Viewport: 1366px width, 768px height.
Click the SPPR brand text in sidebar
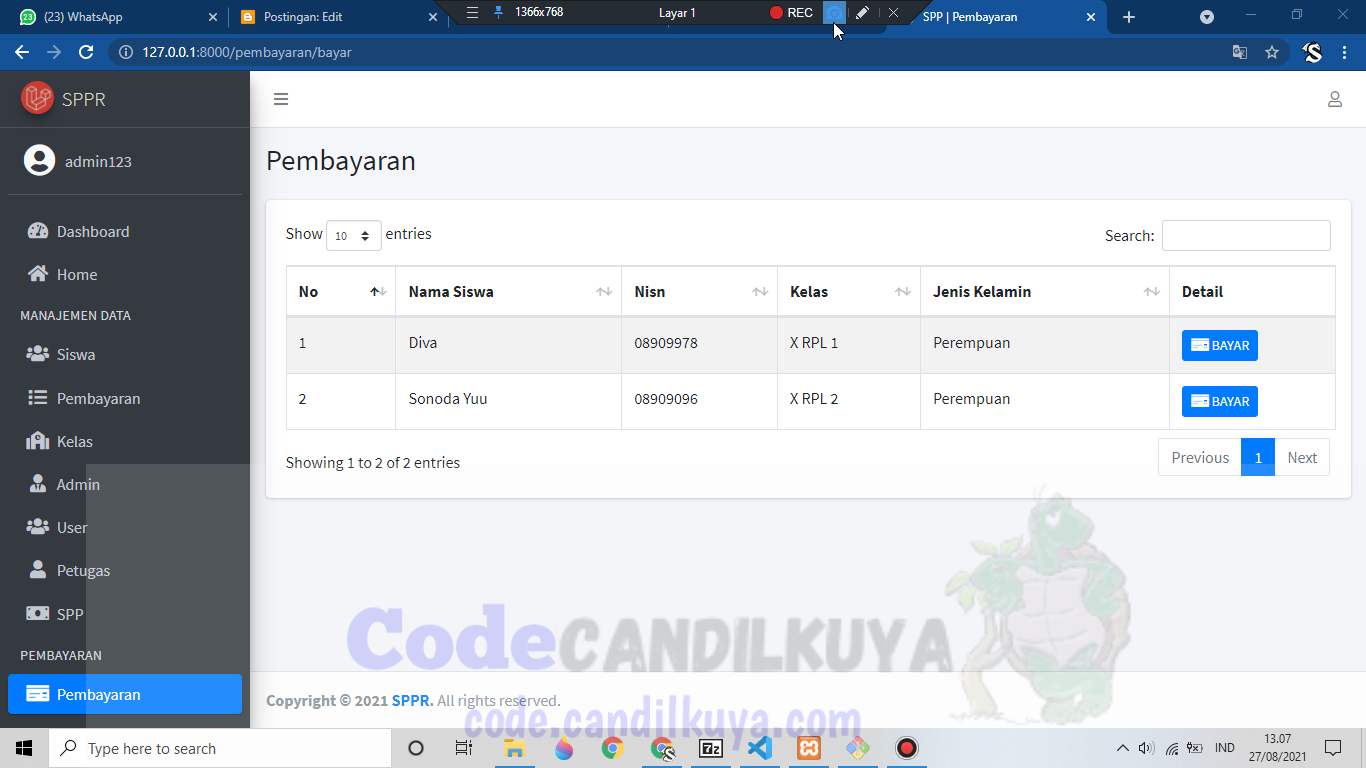click(83, 99)
